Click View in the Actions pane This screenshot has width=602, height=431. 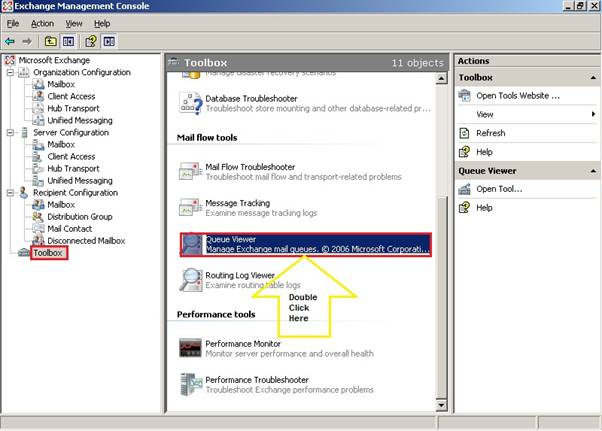485,114
